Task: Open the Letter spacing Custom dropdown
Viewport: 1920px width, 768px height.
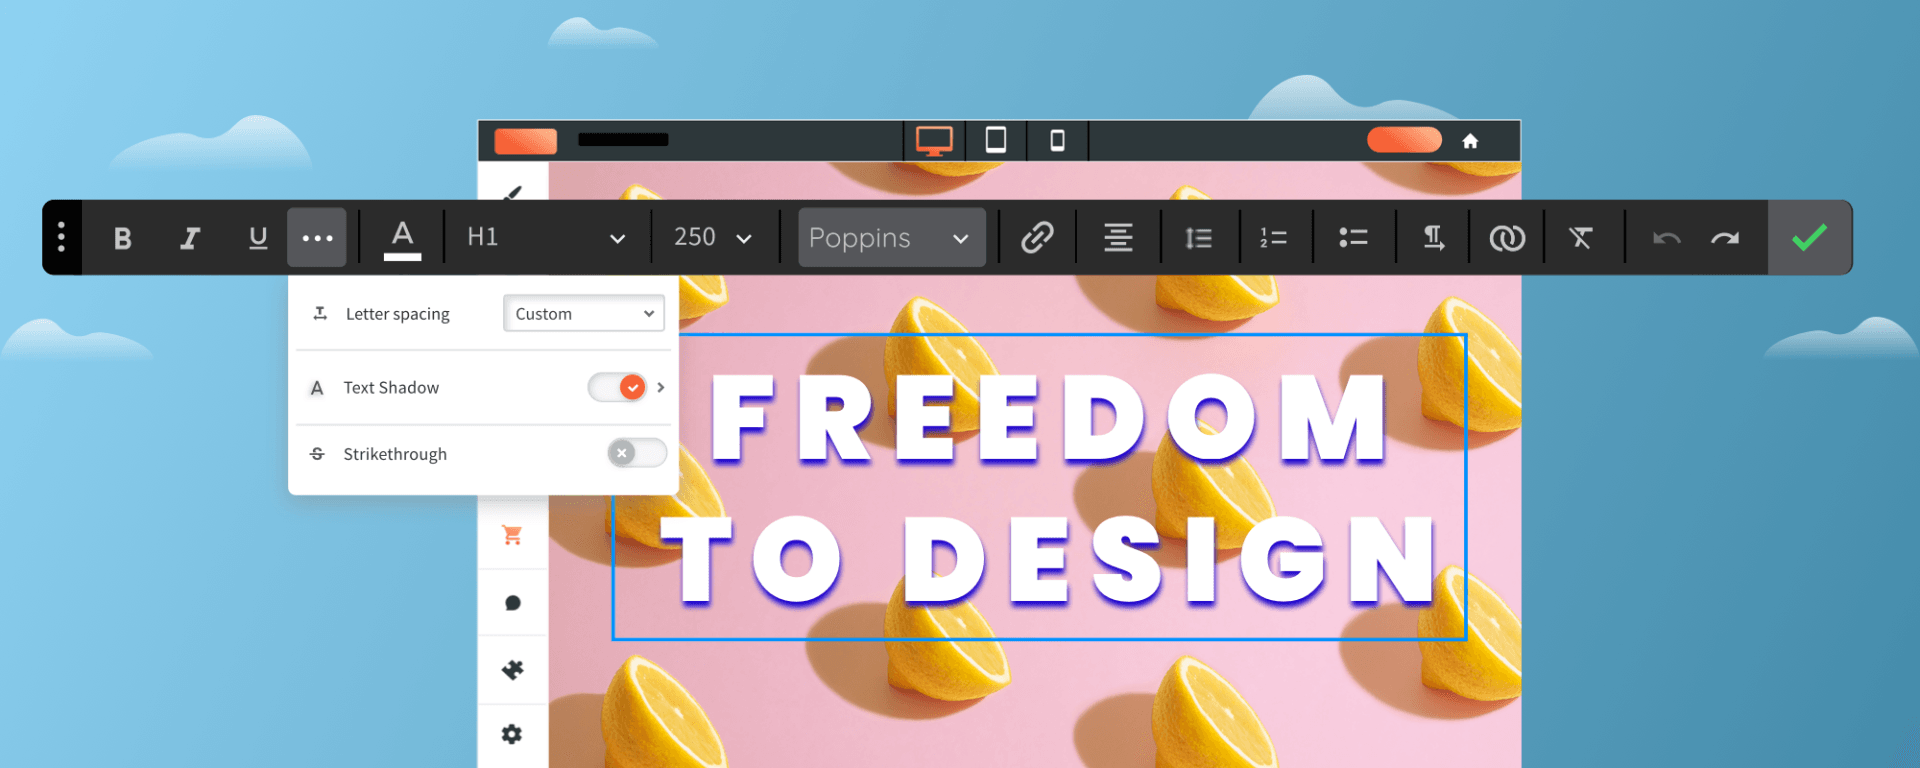Action: point(584,313)
